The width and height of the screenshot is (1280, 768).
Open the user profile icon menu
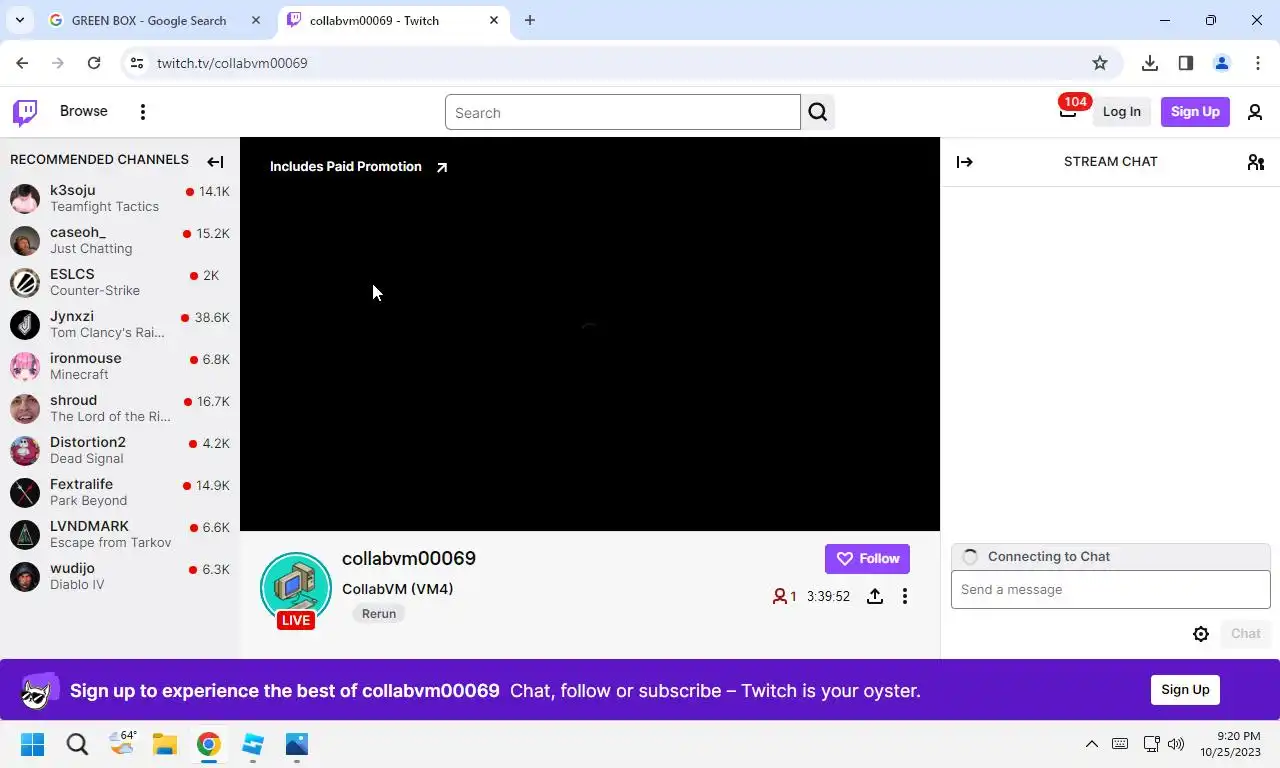[1255, 112]
